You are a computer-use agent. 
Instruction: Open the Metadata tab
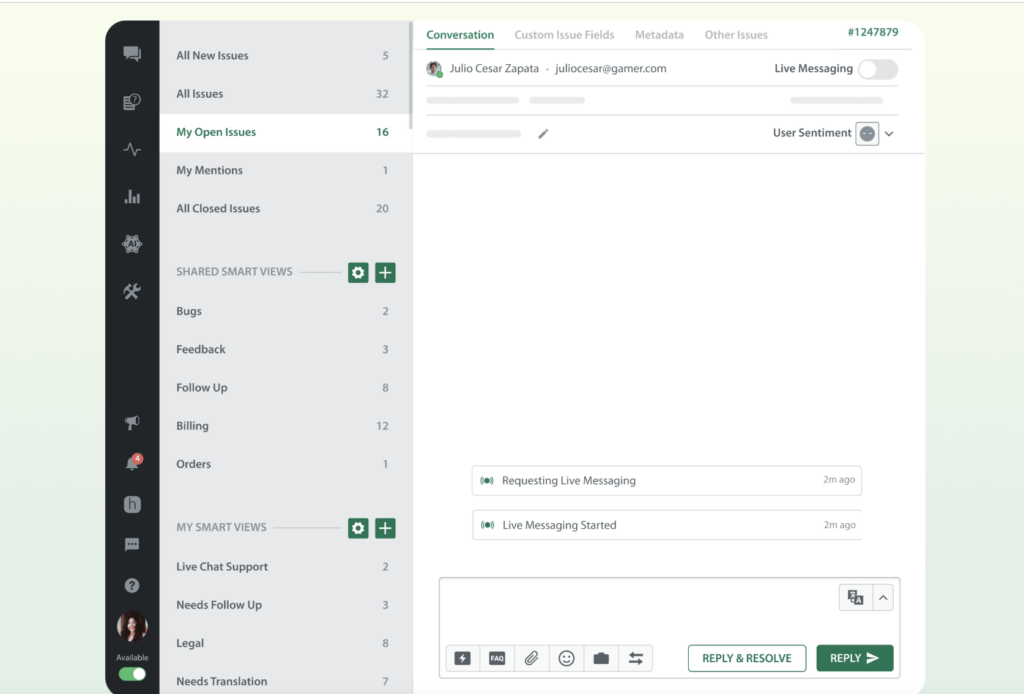tap(659, 35)
